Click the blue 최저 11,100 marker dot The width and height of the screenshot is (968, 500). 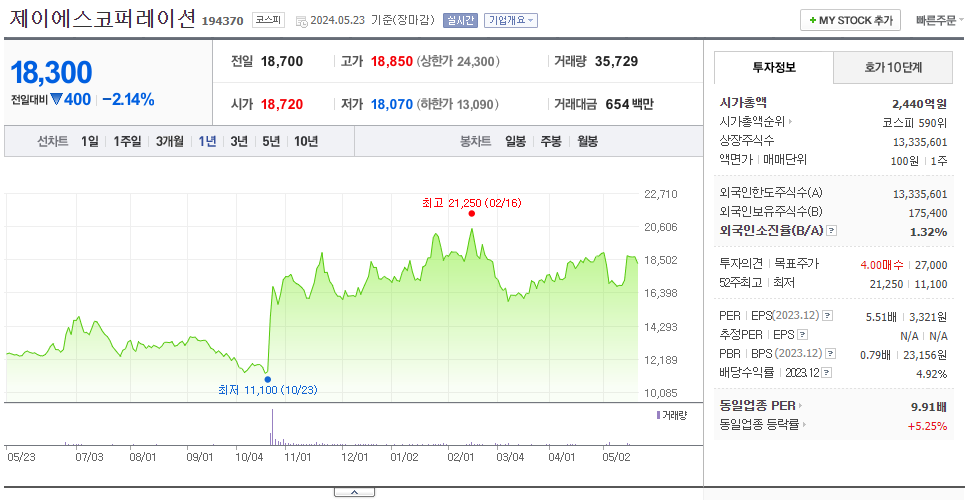[x=267, y=379]
